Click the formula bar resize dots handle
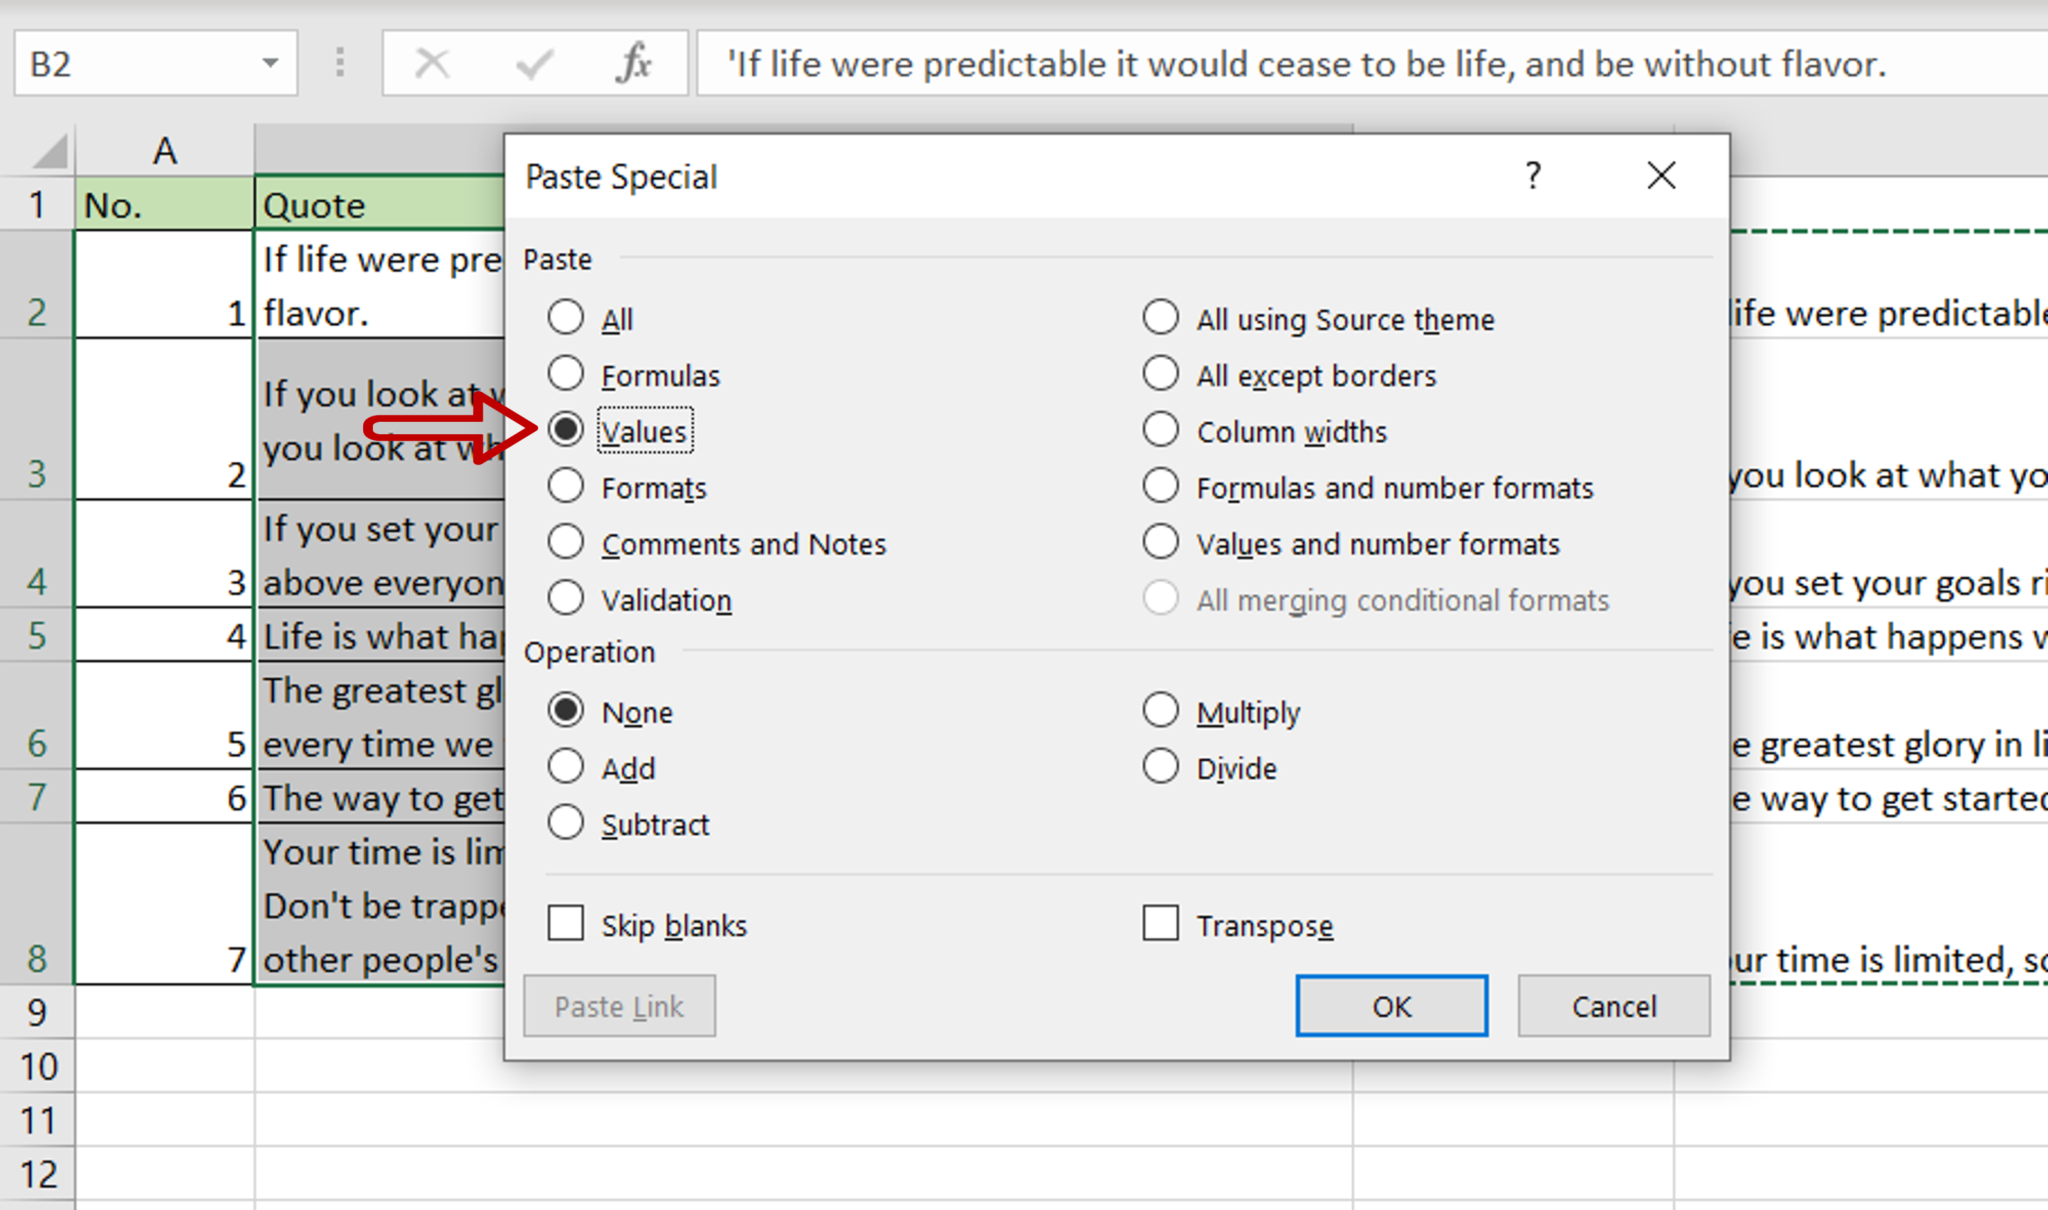Viewport: 2048px width, 1210px height. click(340, 64)
